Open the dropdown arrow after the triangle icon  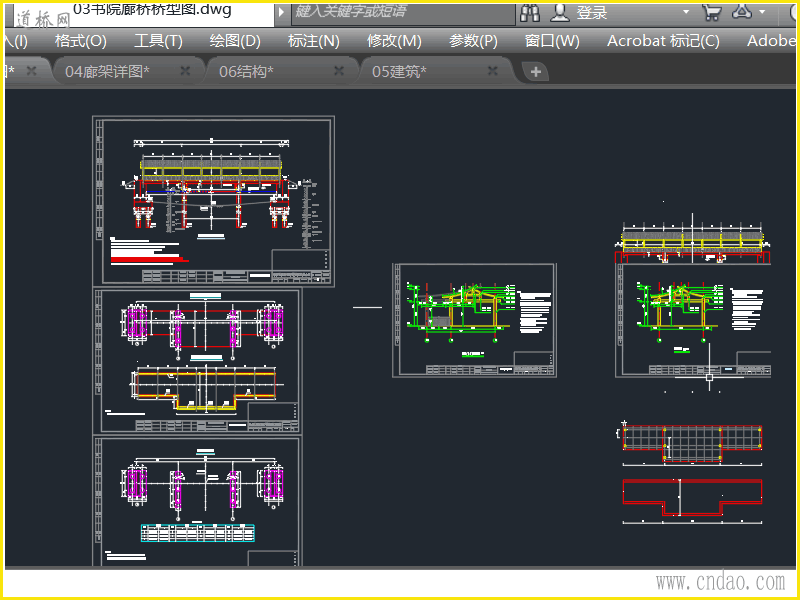click(763, 12)
